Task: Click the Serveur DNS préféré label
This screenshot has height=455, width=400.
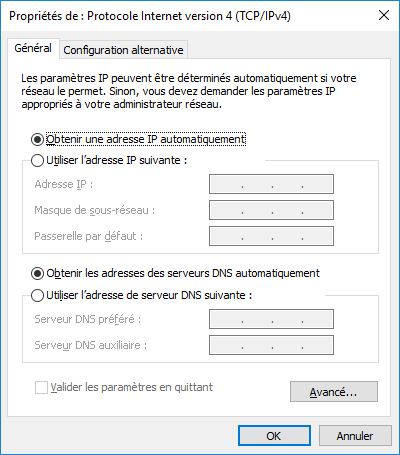Action: (x=88, y=319)
